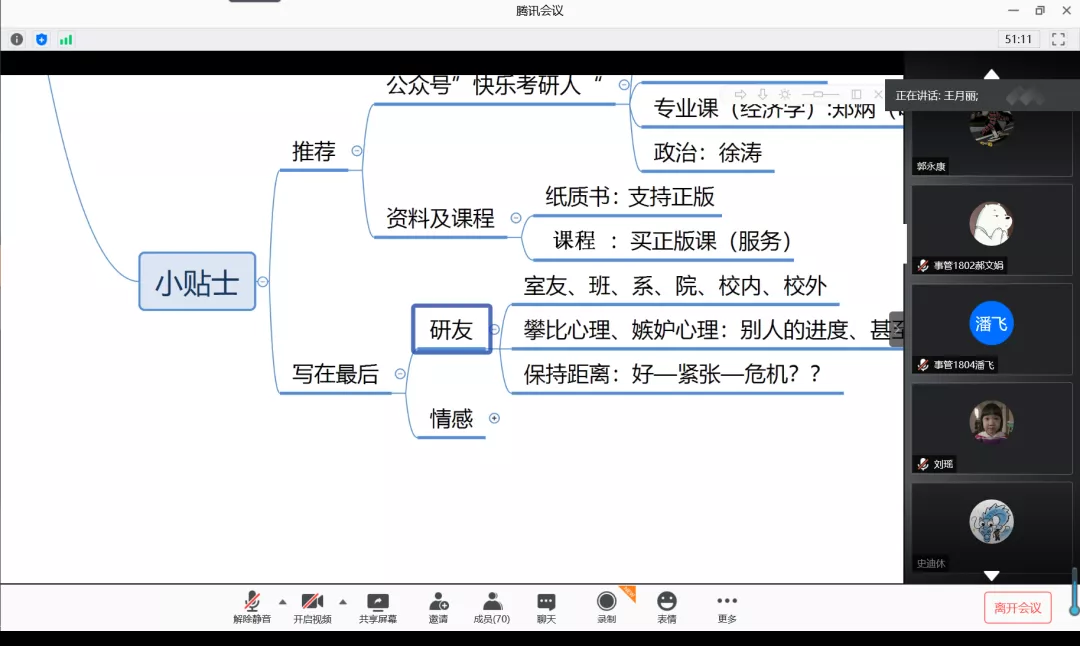The width and height of the screenshot is (1080, 646).
Task: Click the zoom slider in floating toolbar
Action: pos(819,94)
